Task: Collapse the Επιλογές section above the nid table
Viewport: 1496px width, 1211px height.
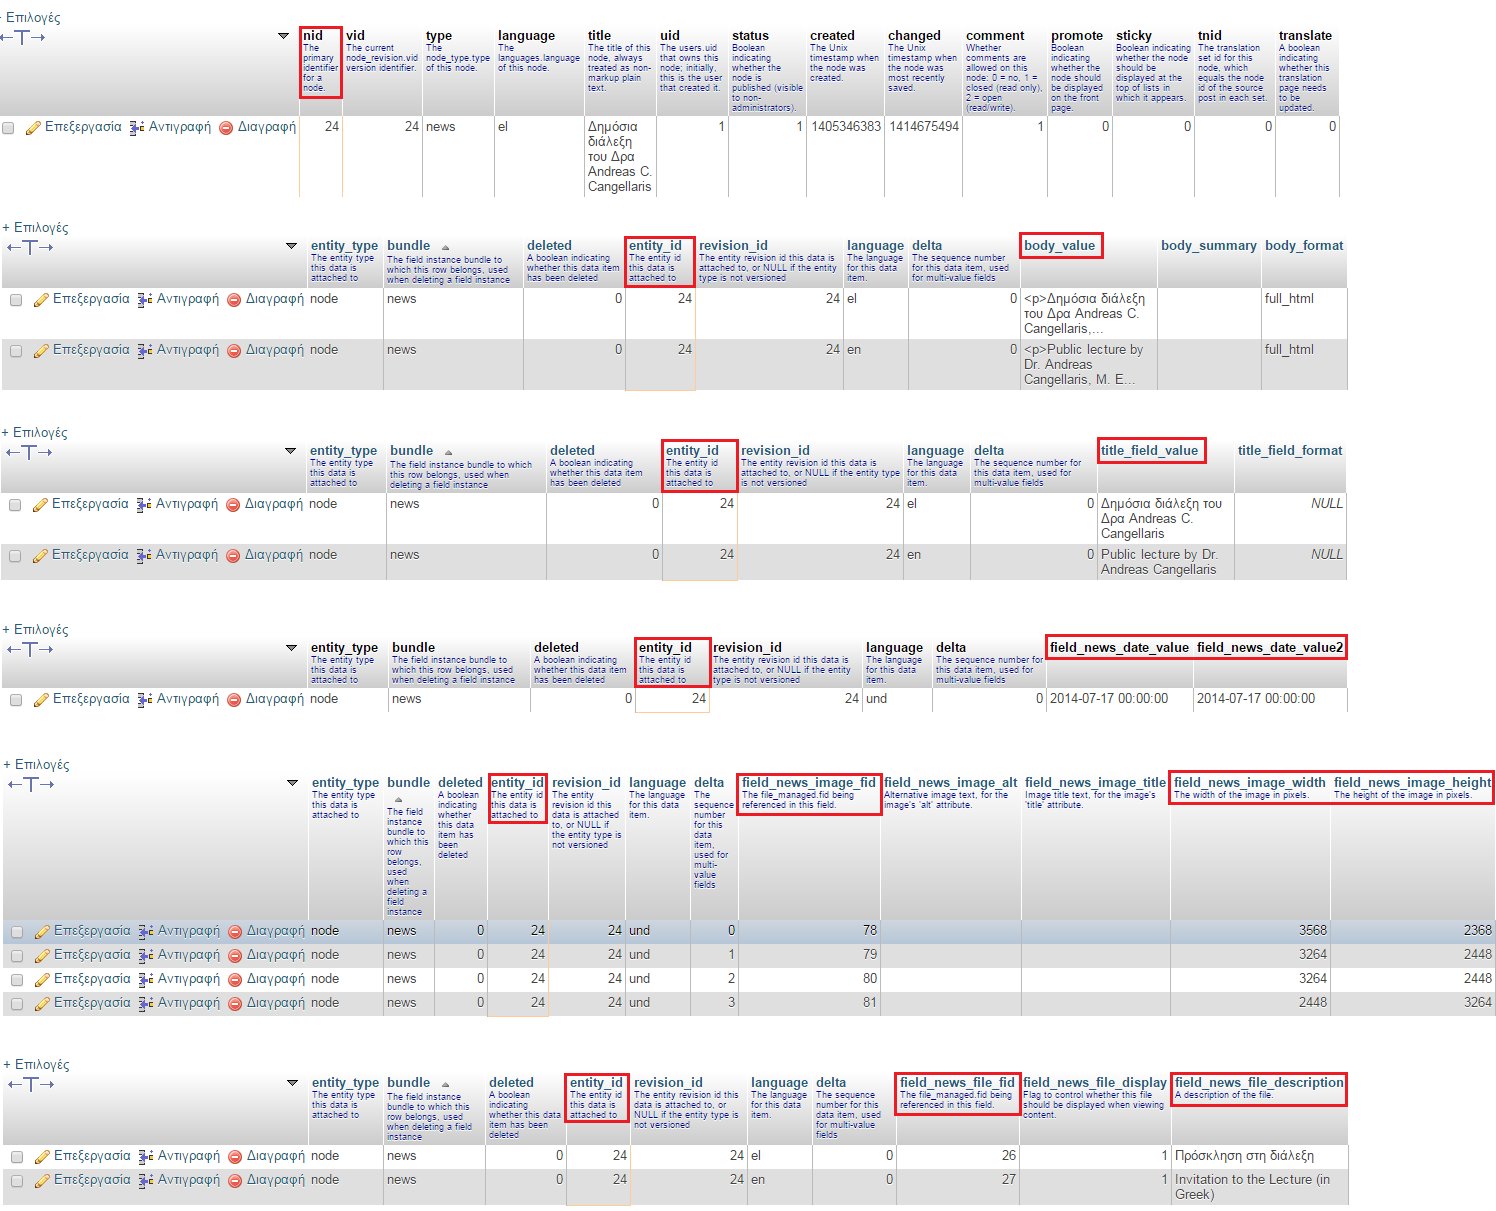Action: coord(30,17)
